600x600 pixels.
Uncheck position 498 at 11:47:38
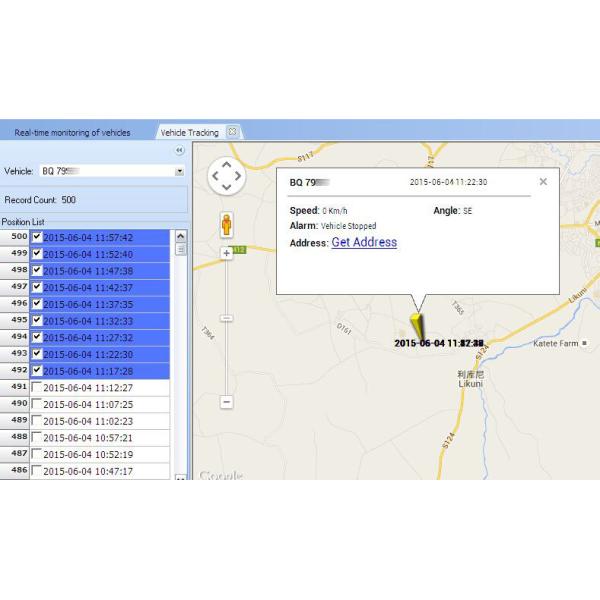[x=37, y=270]
